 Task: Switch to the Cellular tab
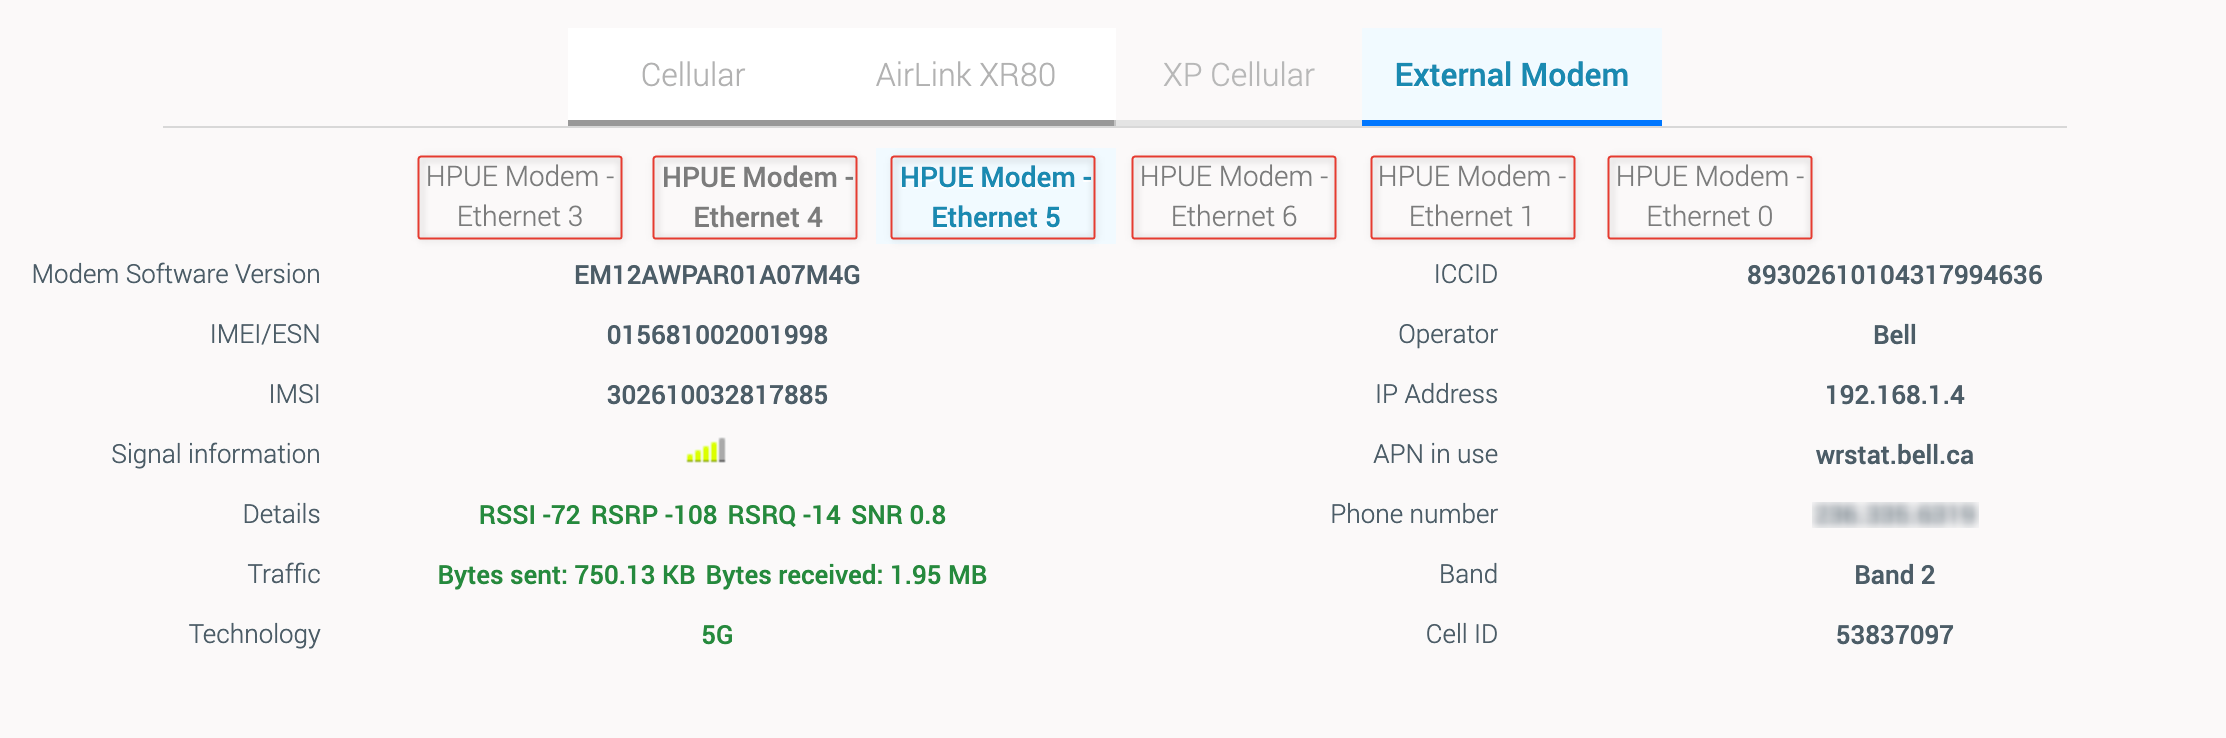pyautogui.click(x=692, y=75)
